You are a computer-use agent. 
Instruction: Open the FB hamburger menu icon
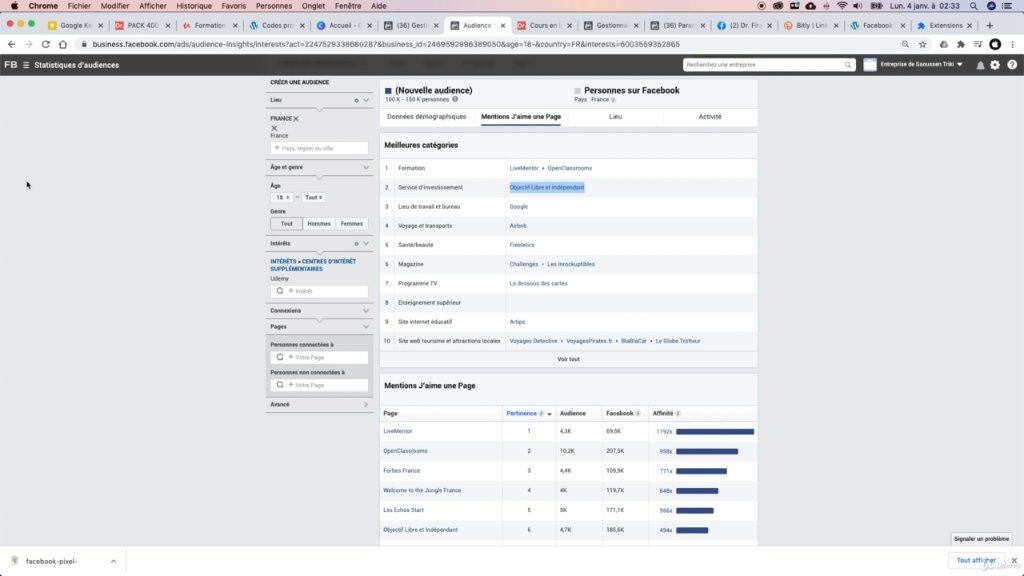pyautogui.click(x=26, y=65)
